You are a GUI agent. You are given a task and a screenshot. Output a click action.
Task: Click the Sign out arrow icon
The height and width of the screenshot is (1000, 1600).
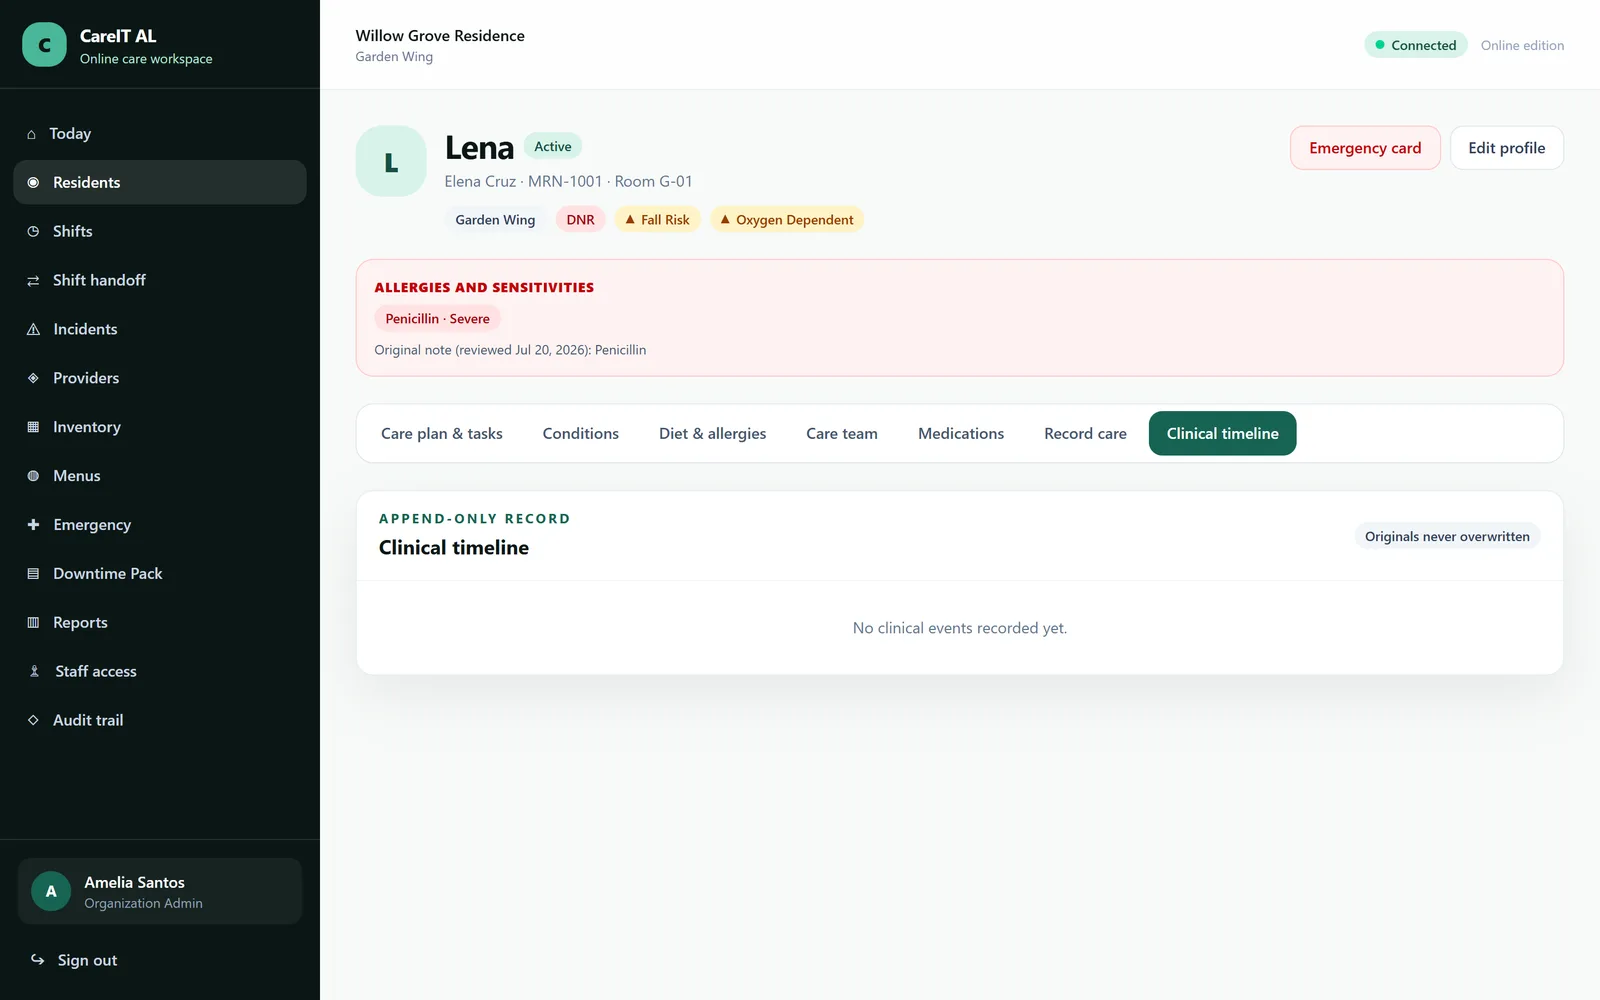coord(38,960)
